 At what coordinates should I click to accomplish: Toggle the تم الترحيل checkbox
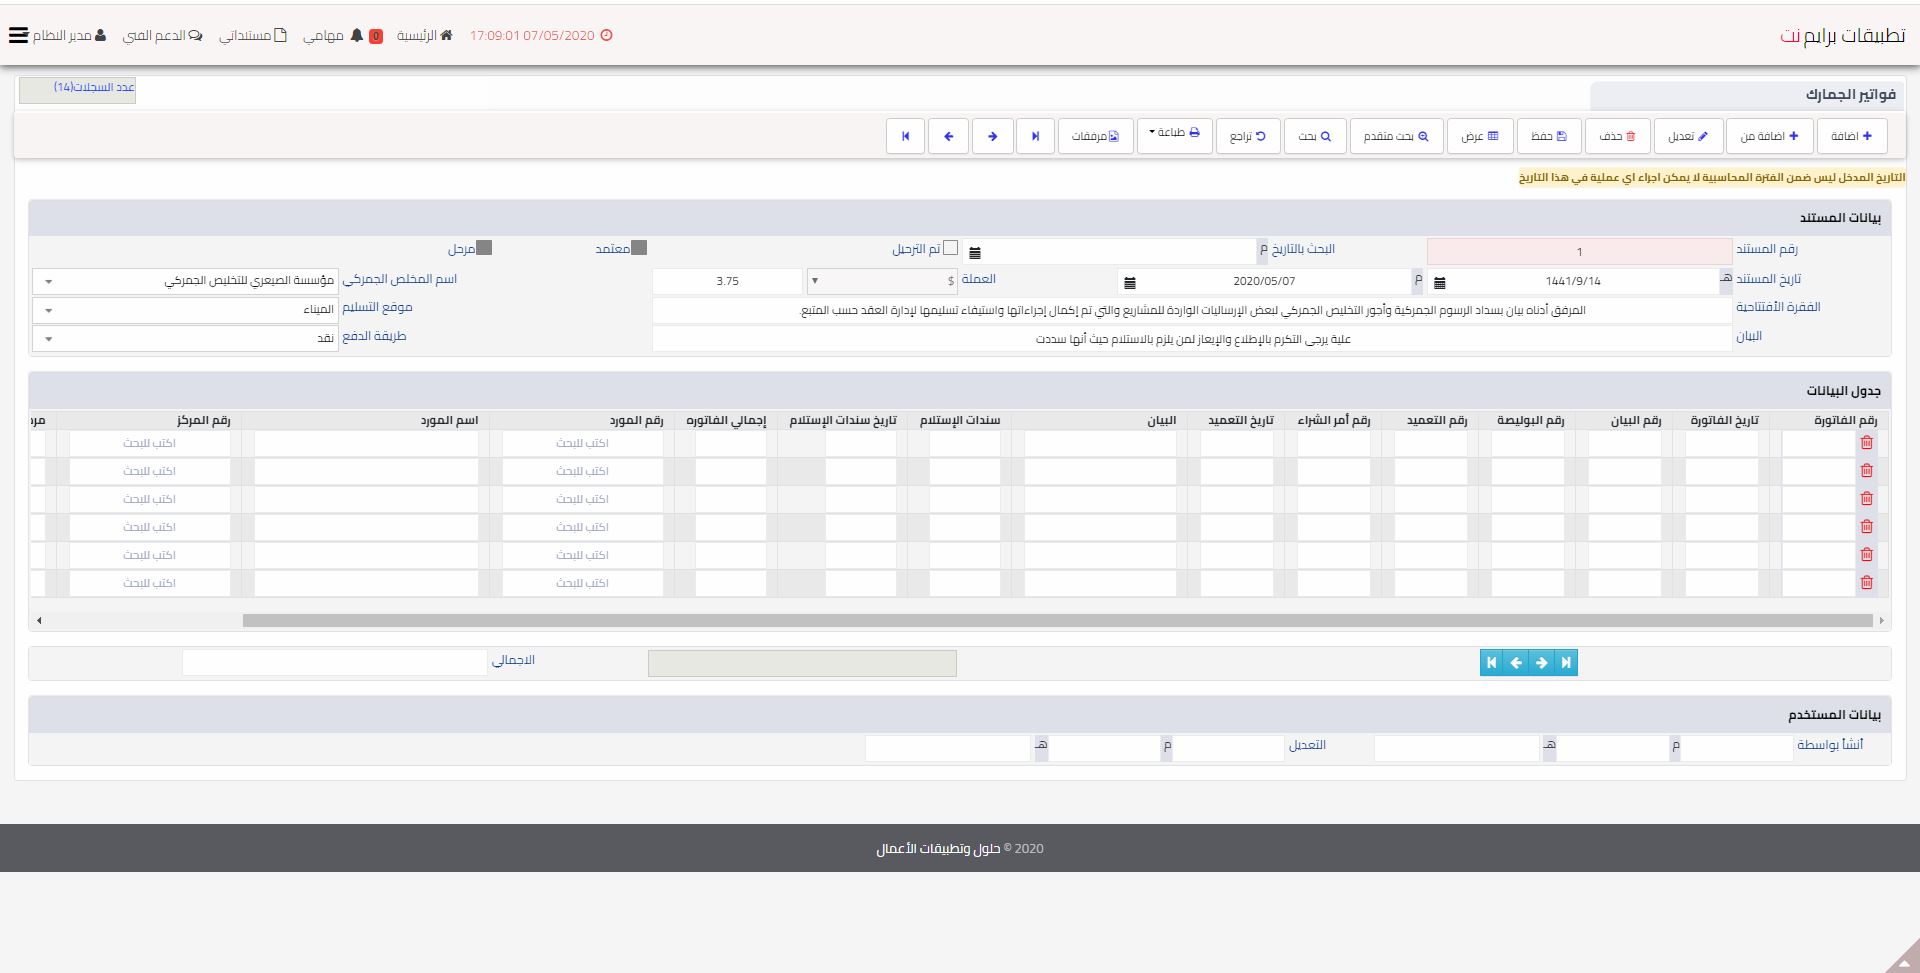[950, 248]
